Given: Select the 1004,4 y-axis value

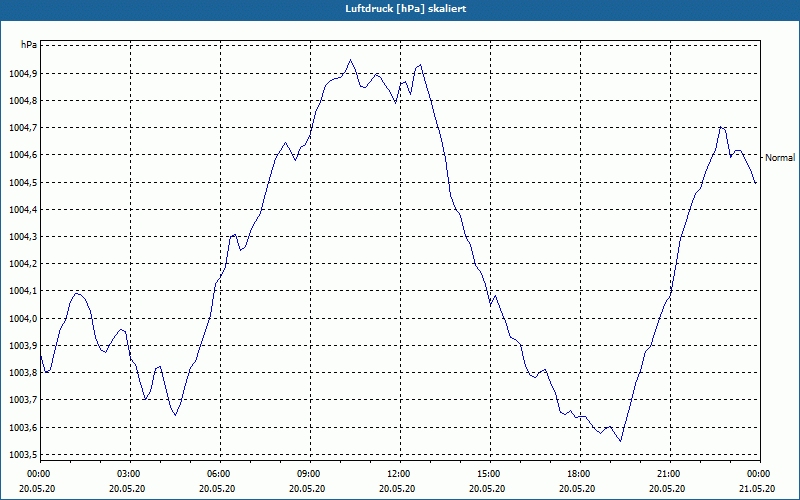Looking at the screenshot, I should coord(23,209).
